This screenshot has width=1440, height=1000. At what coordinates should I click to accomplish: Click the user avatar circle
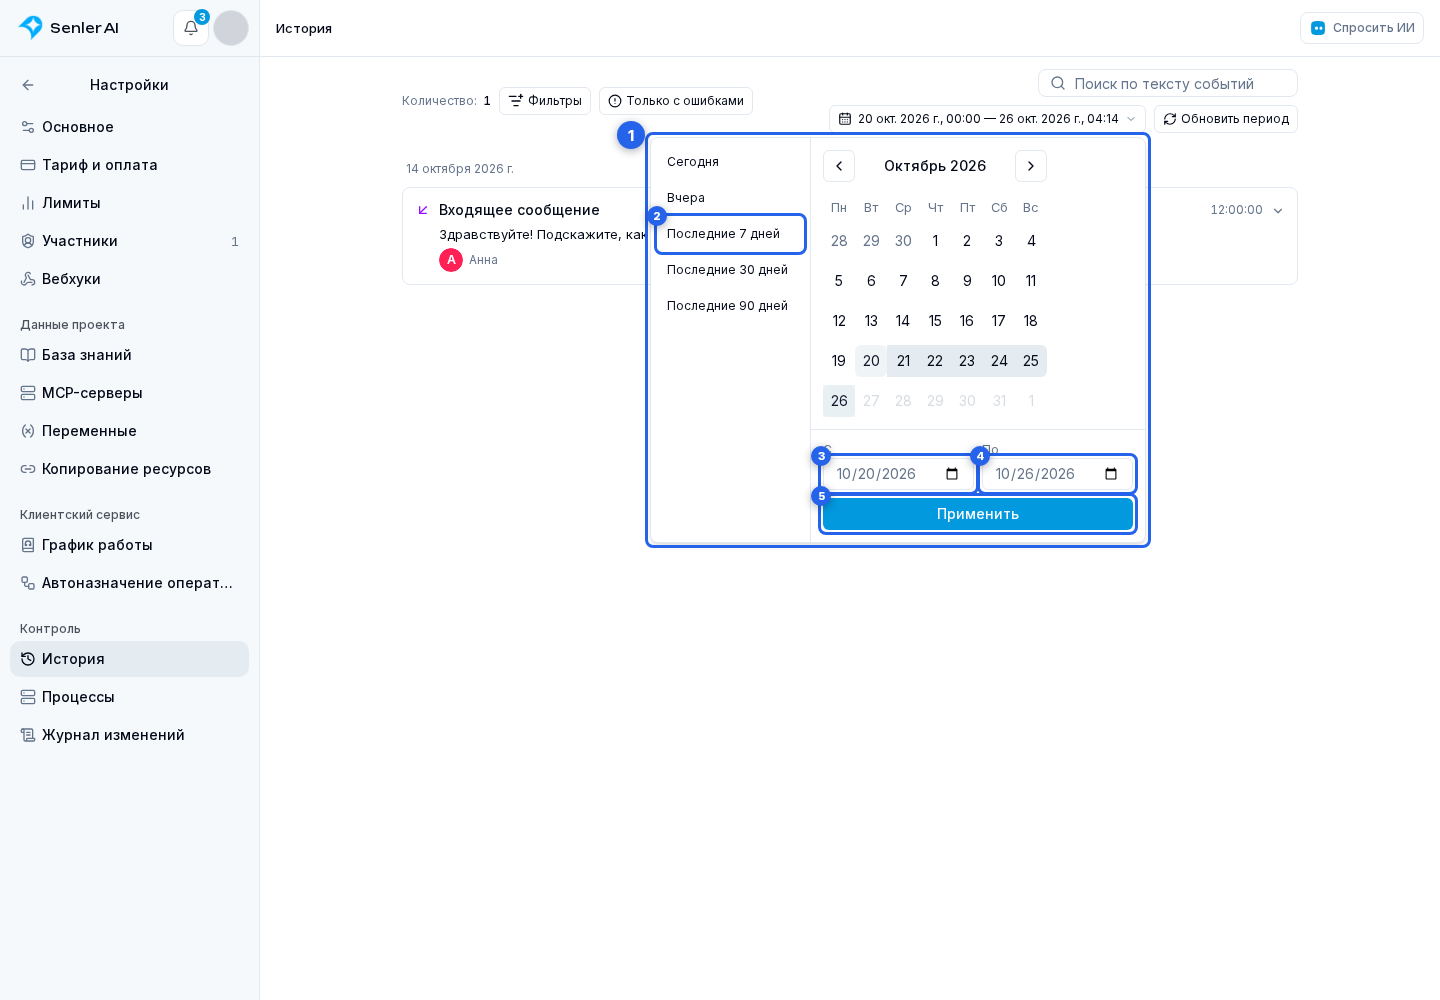(231, 28)
